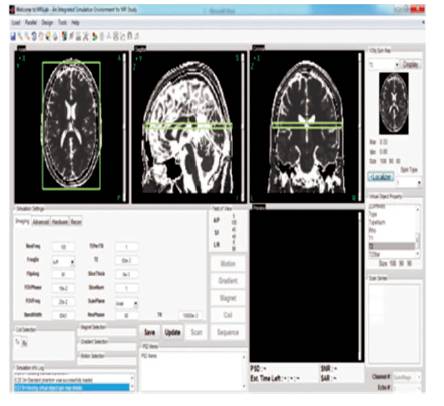Click the TR input field
Screen dimensions: 444x406
point(190,315)
